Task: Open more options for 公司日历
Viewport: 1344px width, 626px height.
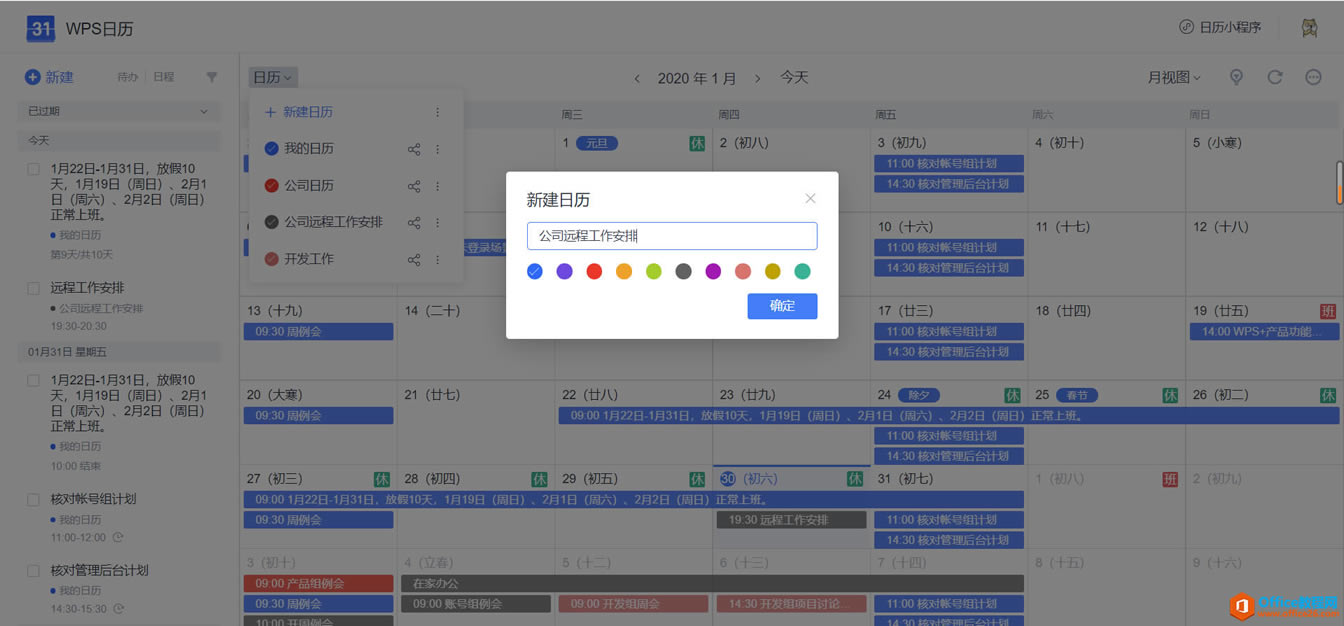Action: point(437,186)
